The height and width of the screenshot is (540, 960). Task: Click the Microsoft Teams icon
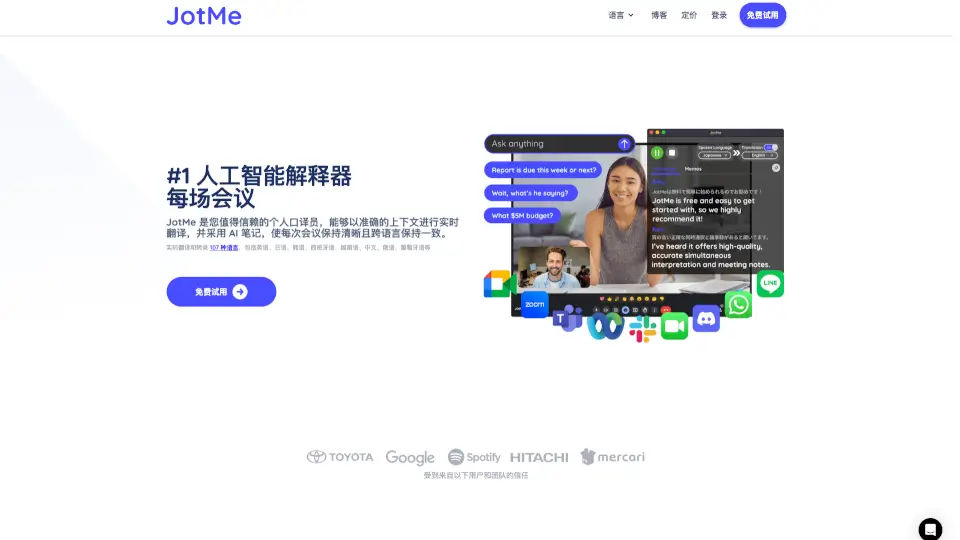tap(568, 318)
